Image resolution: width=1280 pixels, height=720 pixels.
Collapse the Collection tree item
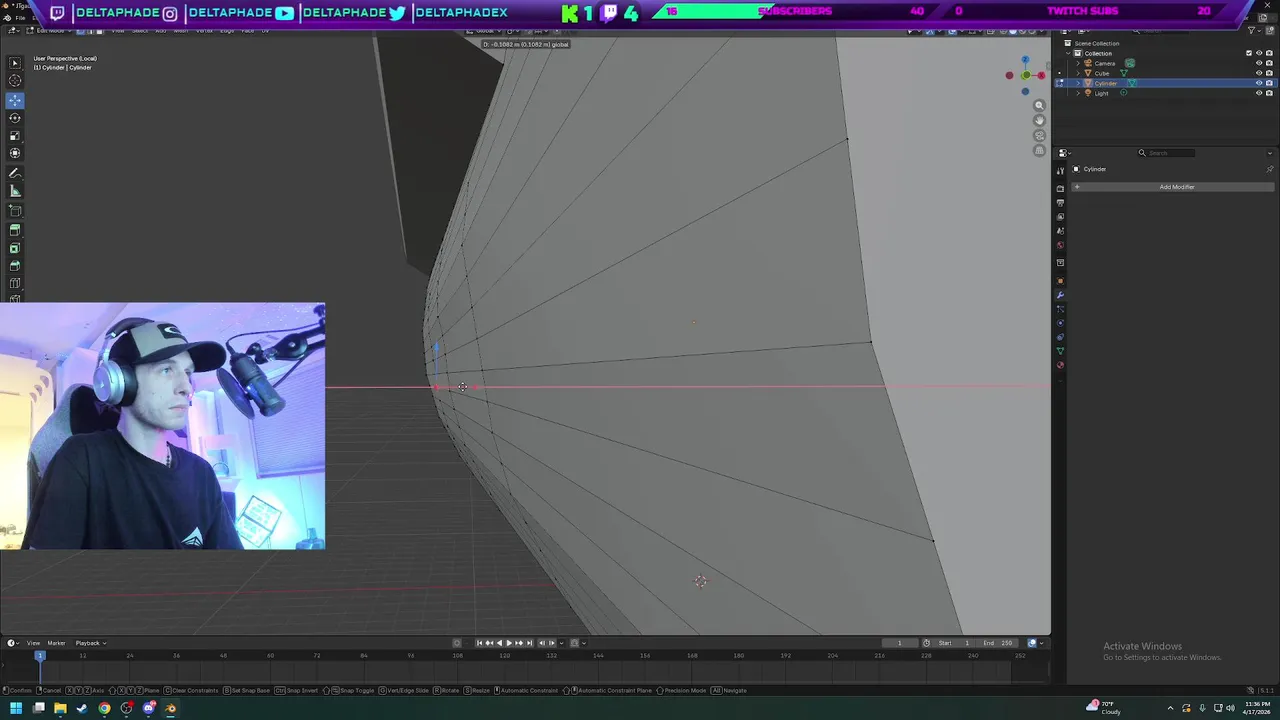[1068, 53]
